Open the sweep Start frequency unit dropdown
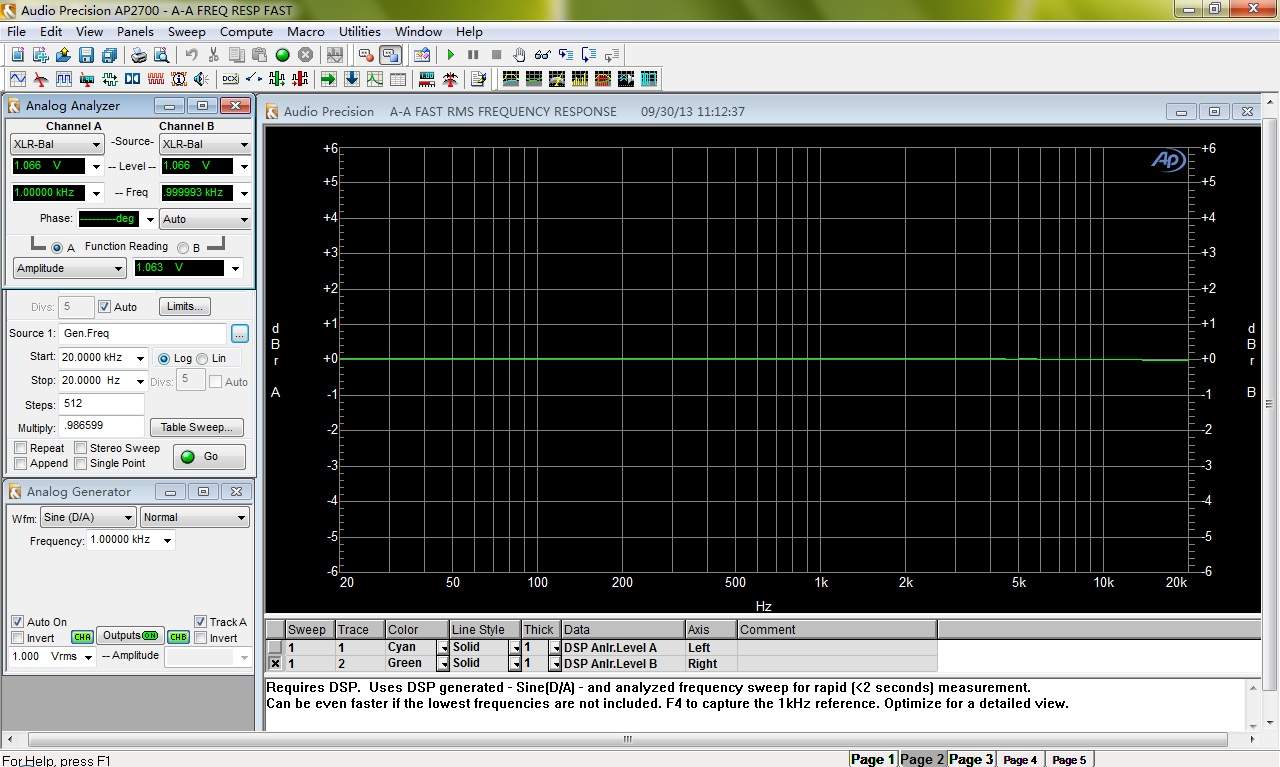Viewport: 1280px width, 767px height. pyautogui.click(x=140, y=358)
